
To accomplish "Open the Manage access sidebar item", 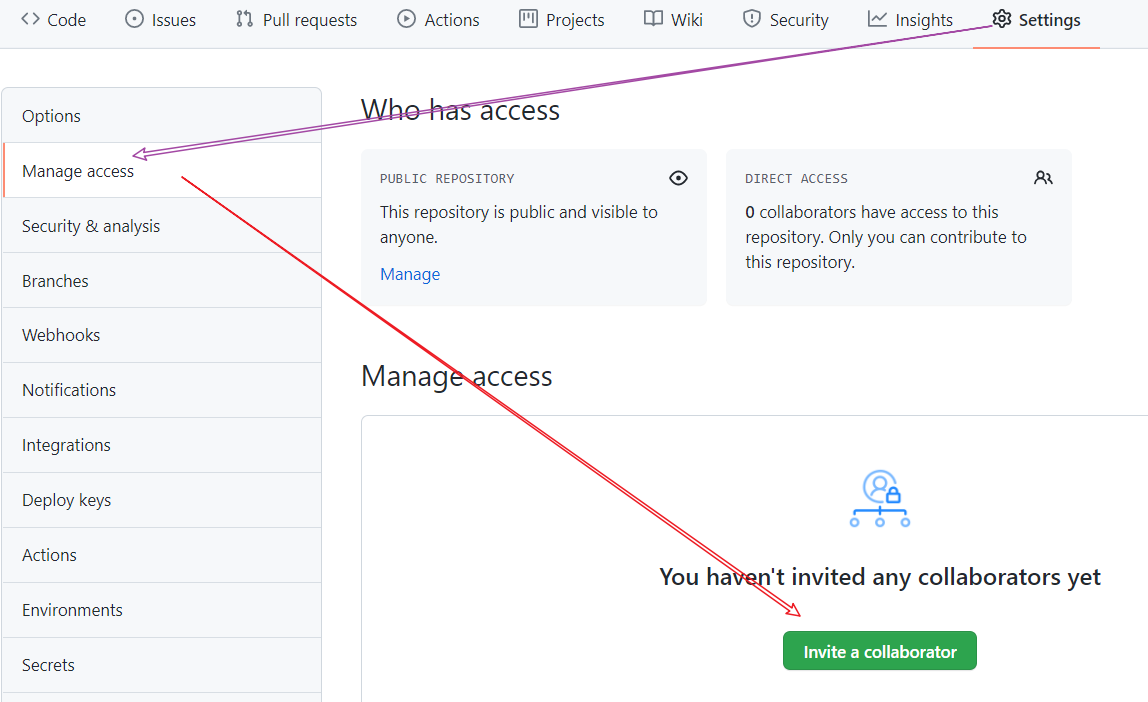I will coord(78,171).
